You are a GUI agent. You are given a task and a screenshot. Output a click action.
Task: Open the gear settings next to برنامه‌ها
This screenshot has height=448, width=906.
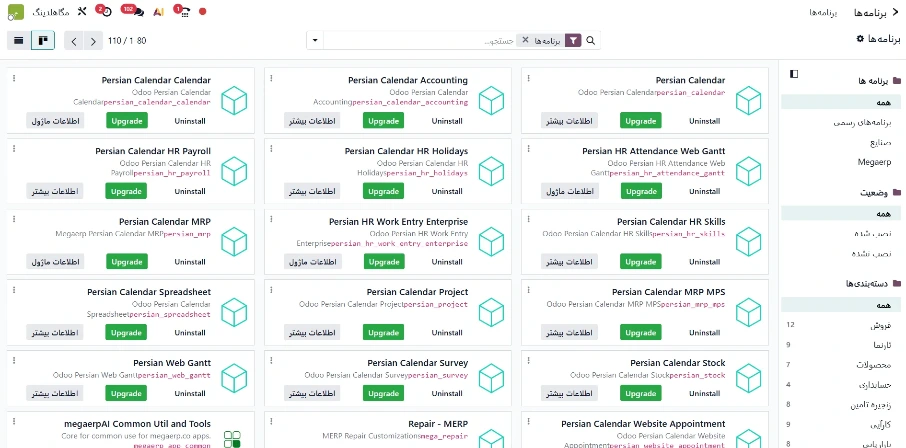860,39
